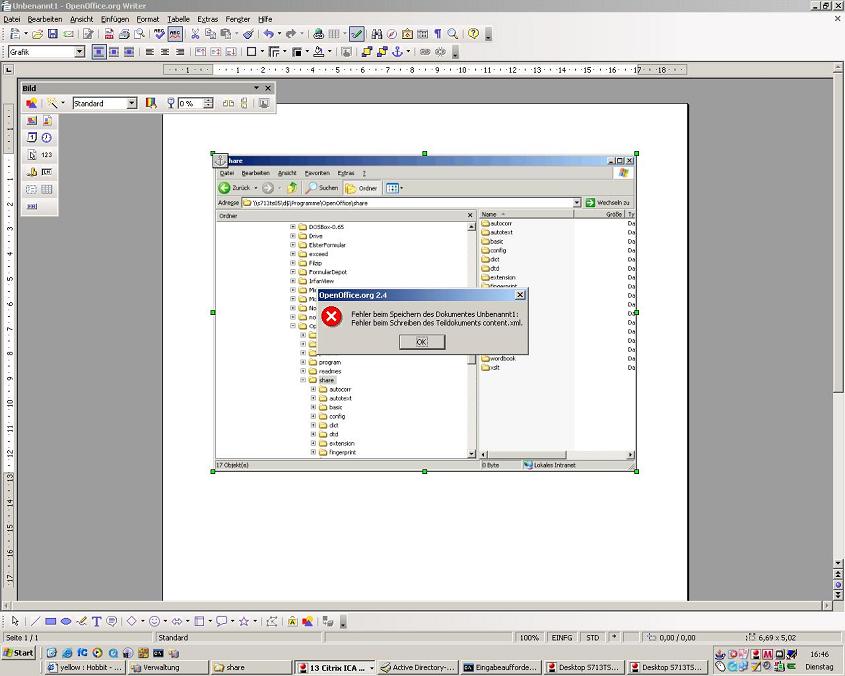
Task: Click the Print file directly icon
Action: pos(124,34)
